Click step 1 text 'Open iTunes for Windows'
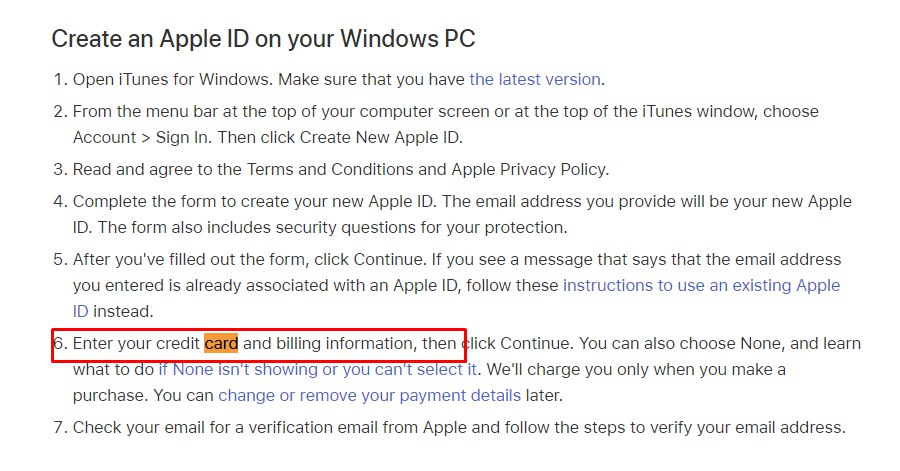The height and width of the screenshot is (471, 900). [172, 79]
